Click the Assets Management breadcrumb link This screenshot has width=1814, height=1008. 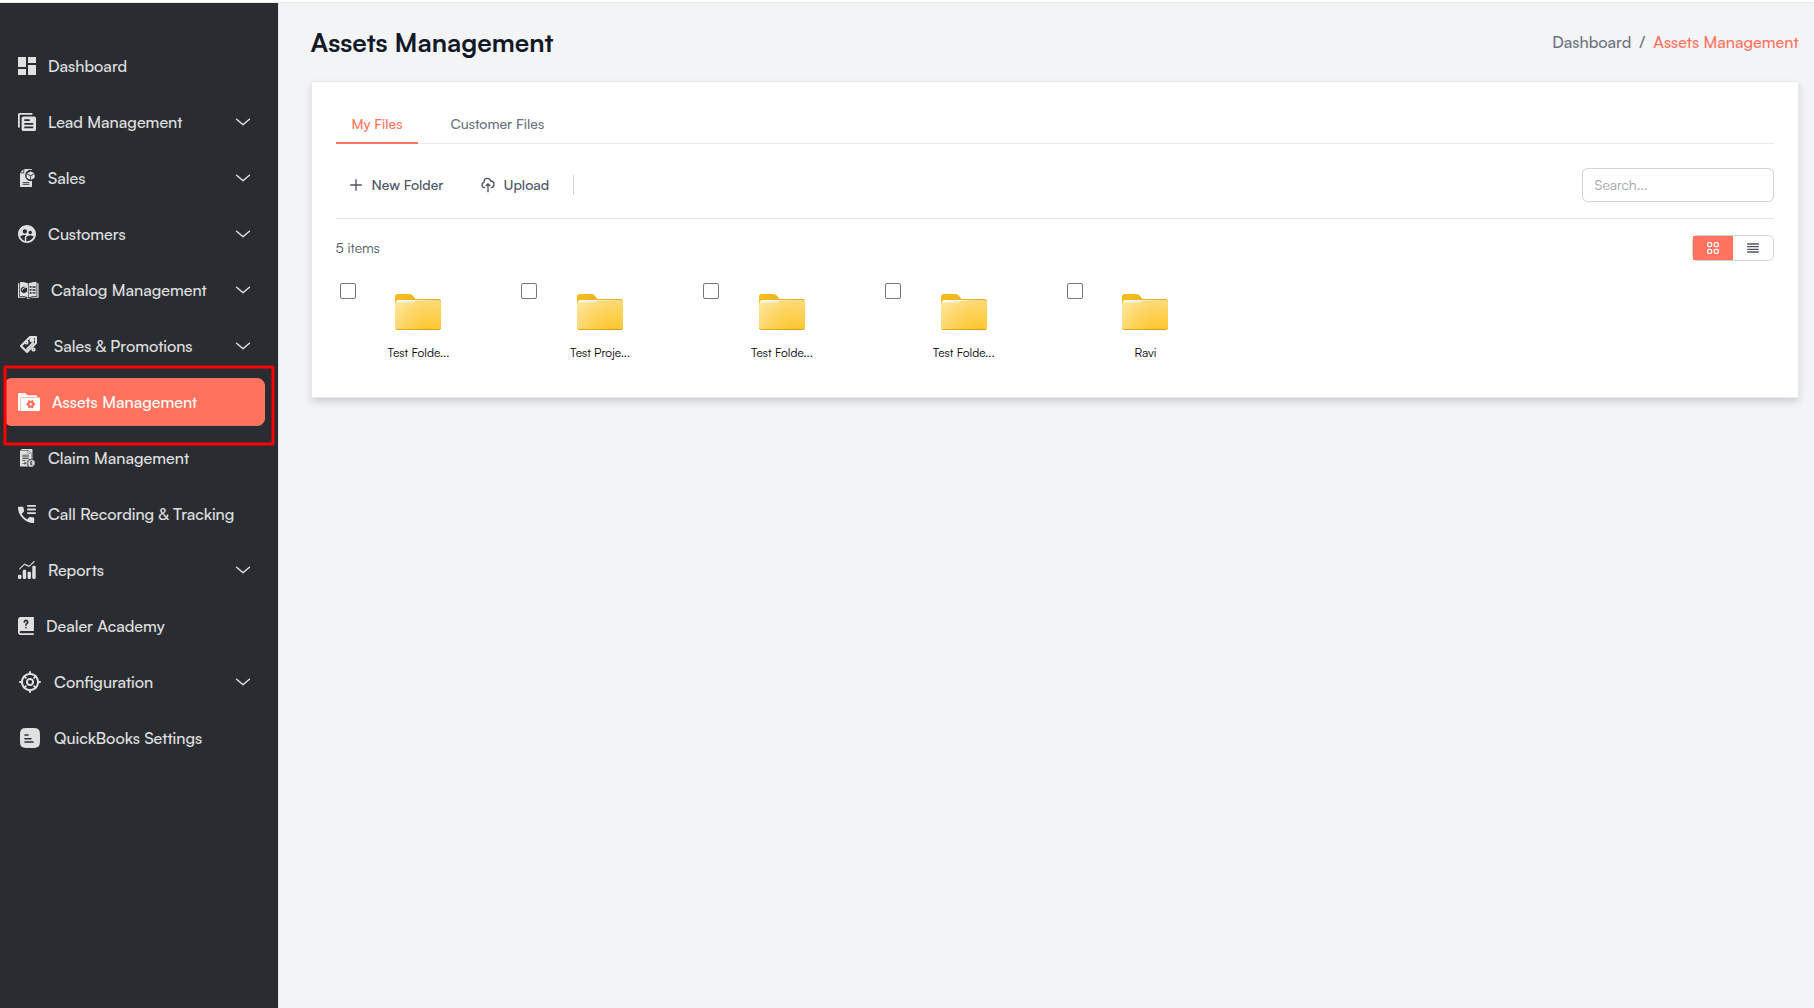point(1725,42)
